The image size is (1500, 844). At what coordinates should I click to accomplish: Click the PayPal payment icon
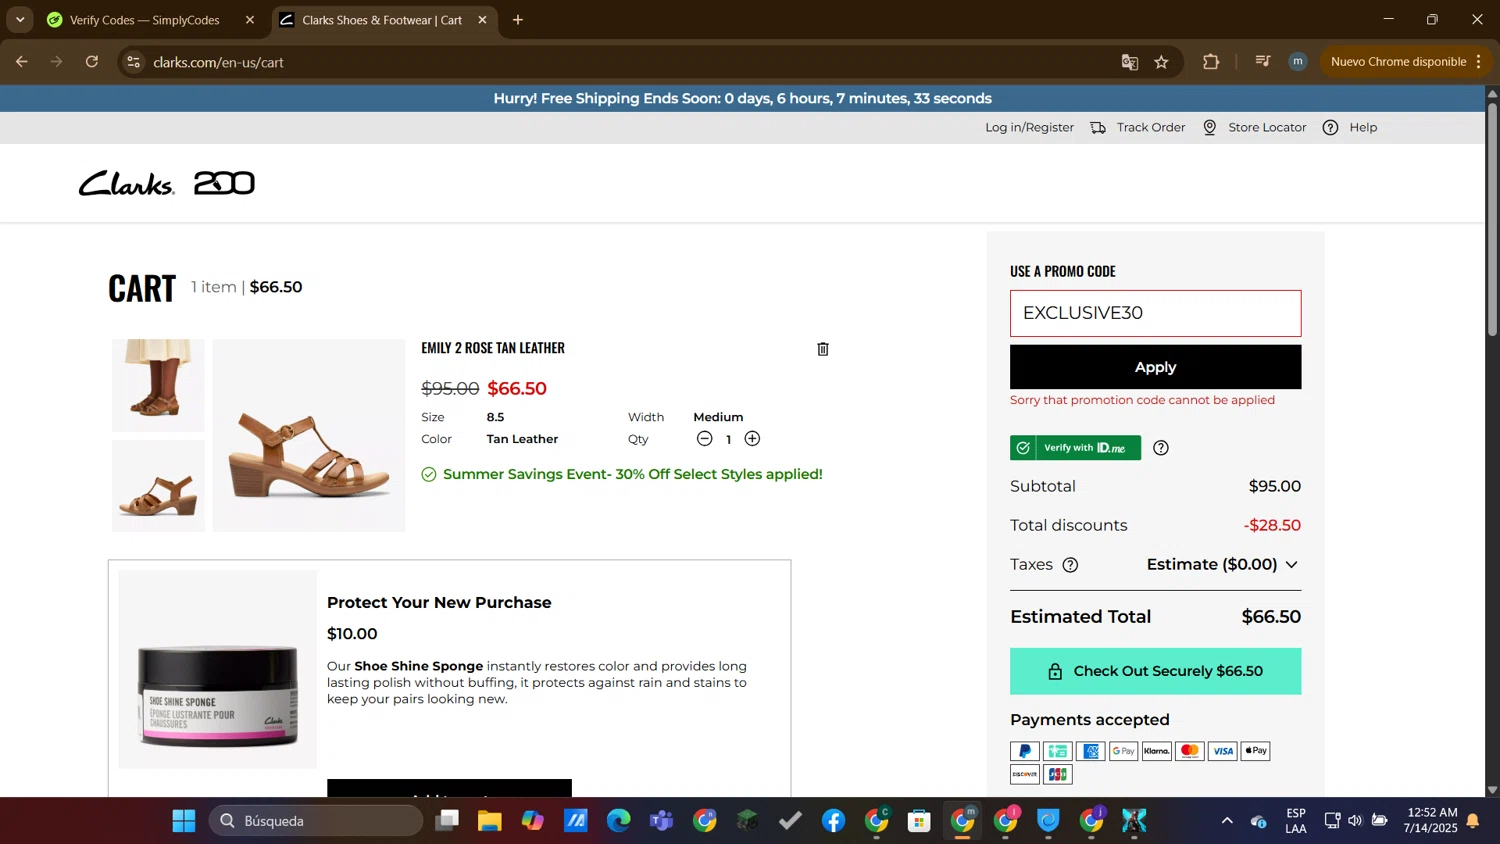coord(1024,751)
